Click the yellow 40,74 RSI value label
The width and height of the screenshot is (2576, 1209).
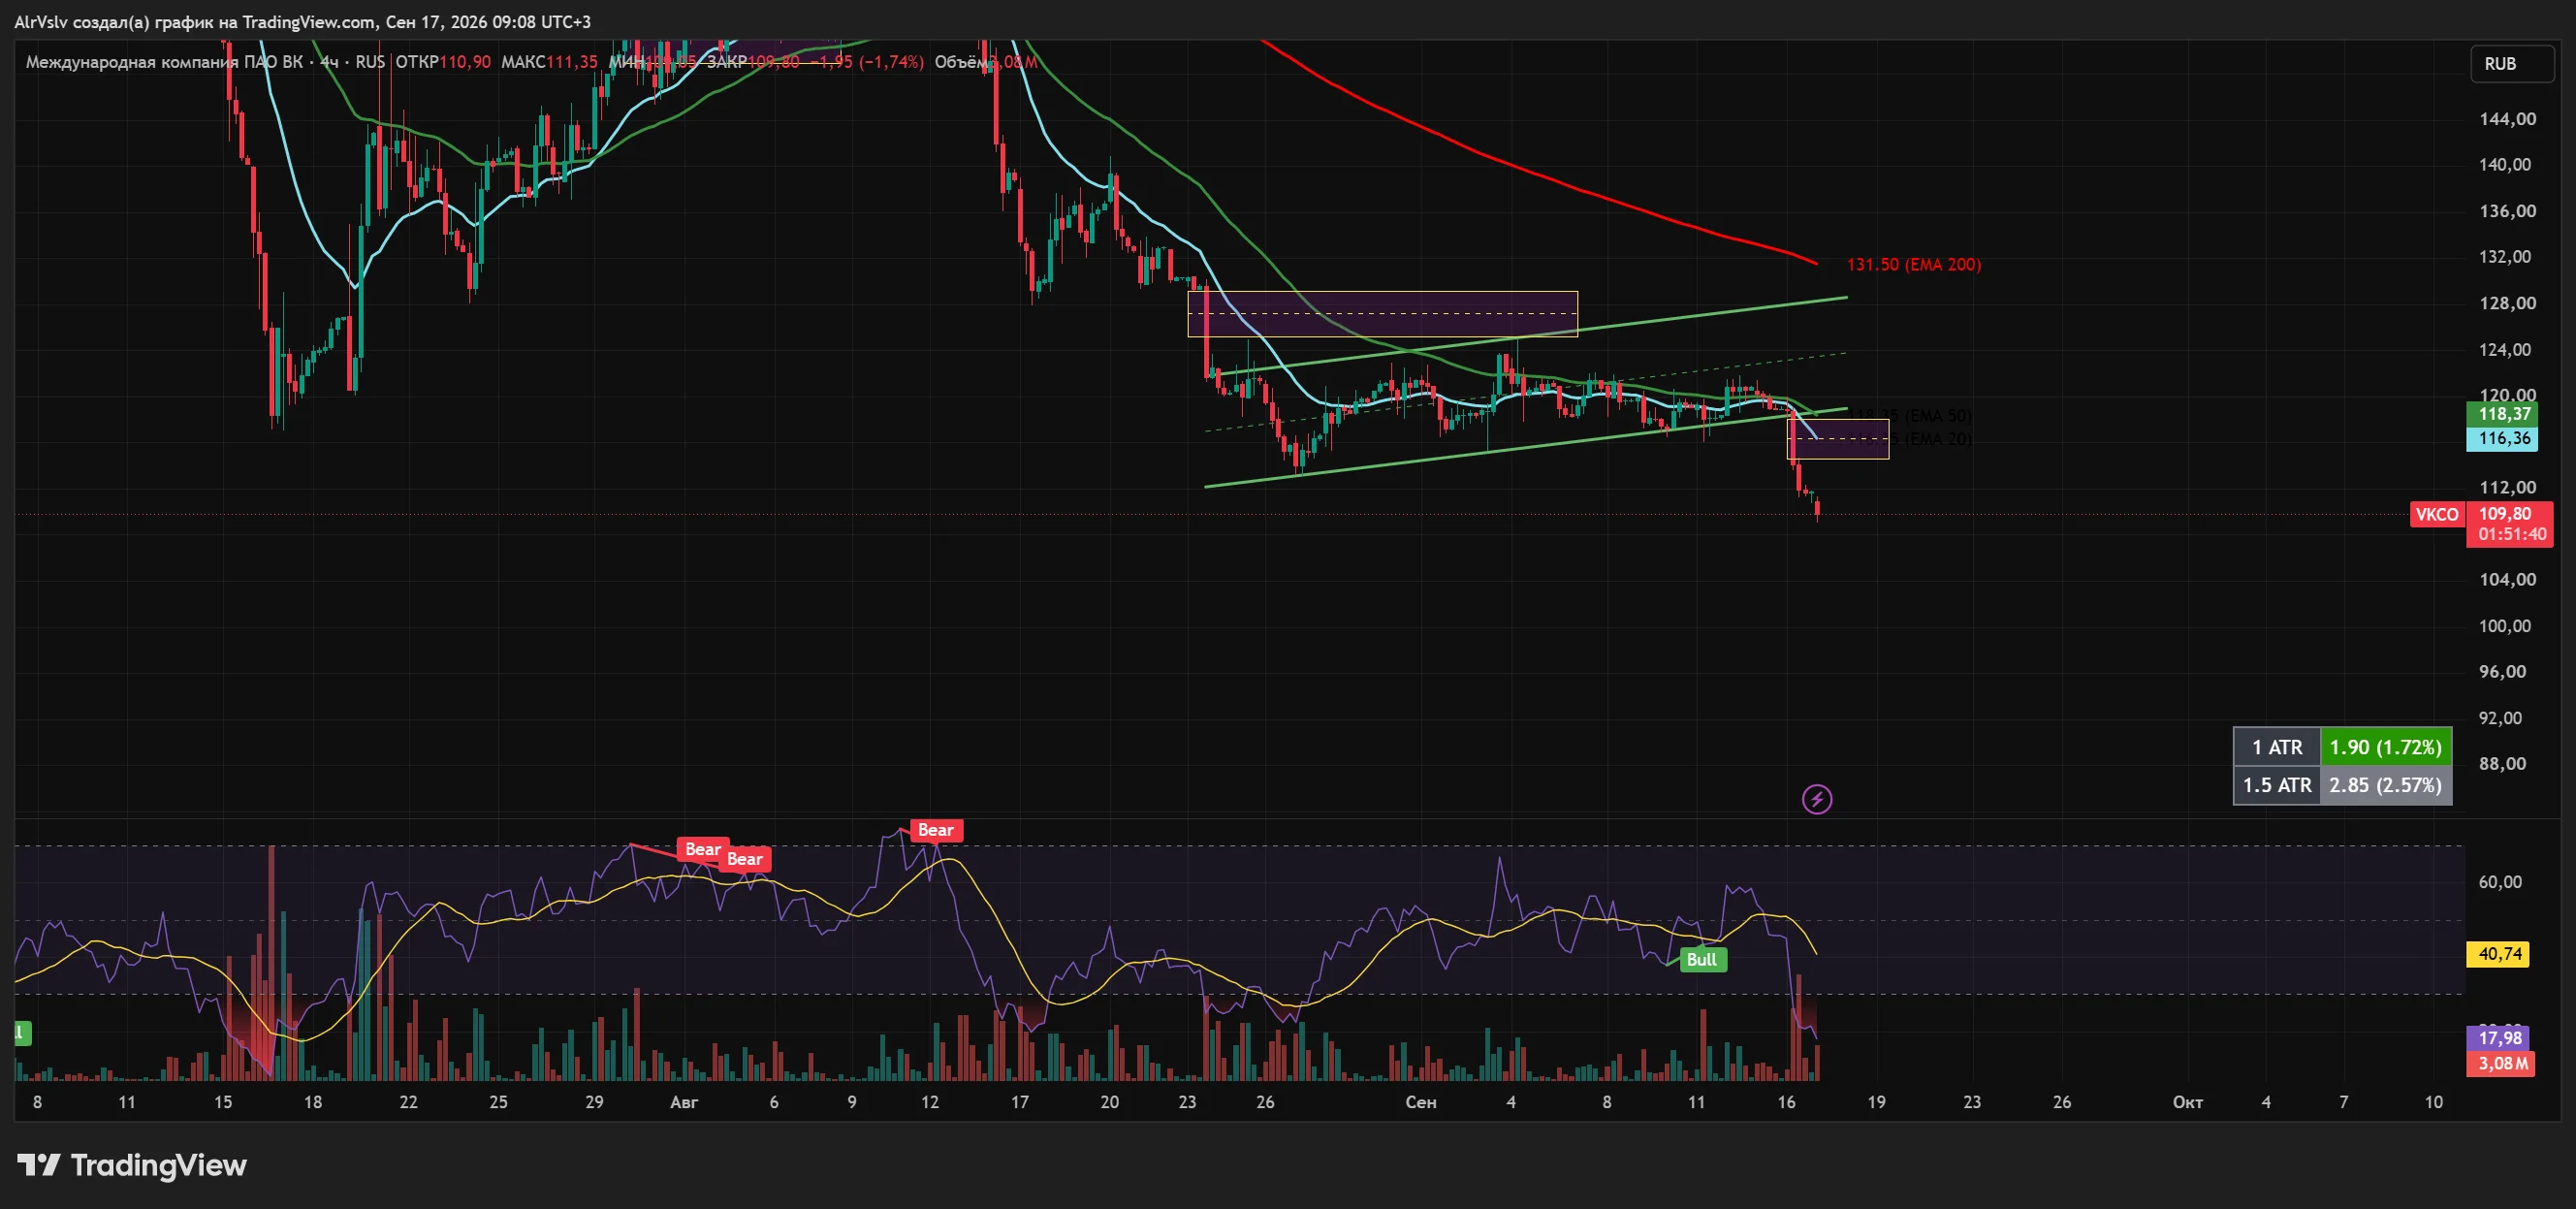(x=2499, y=954)
